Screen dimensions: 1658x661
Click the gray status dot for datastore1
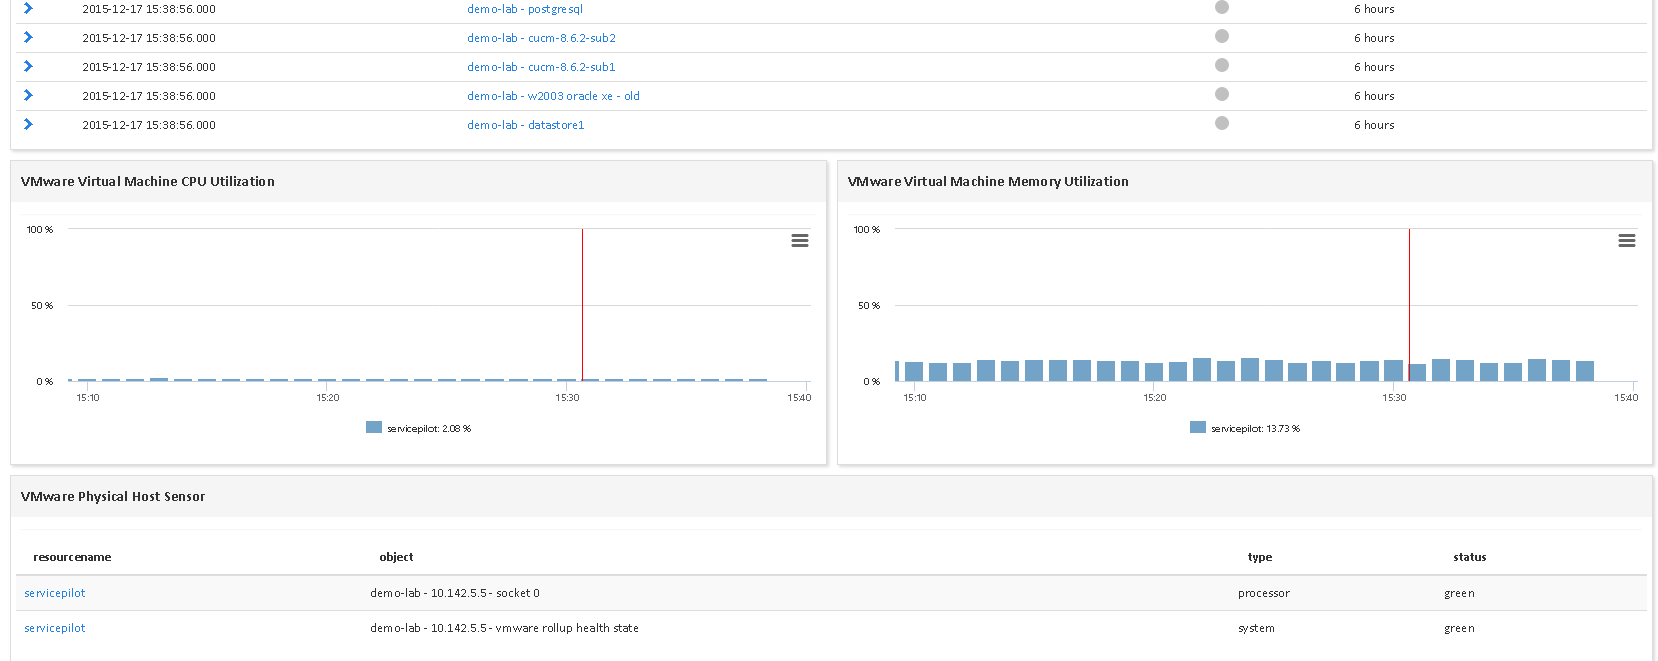click(x=1222, y=123)
